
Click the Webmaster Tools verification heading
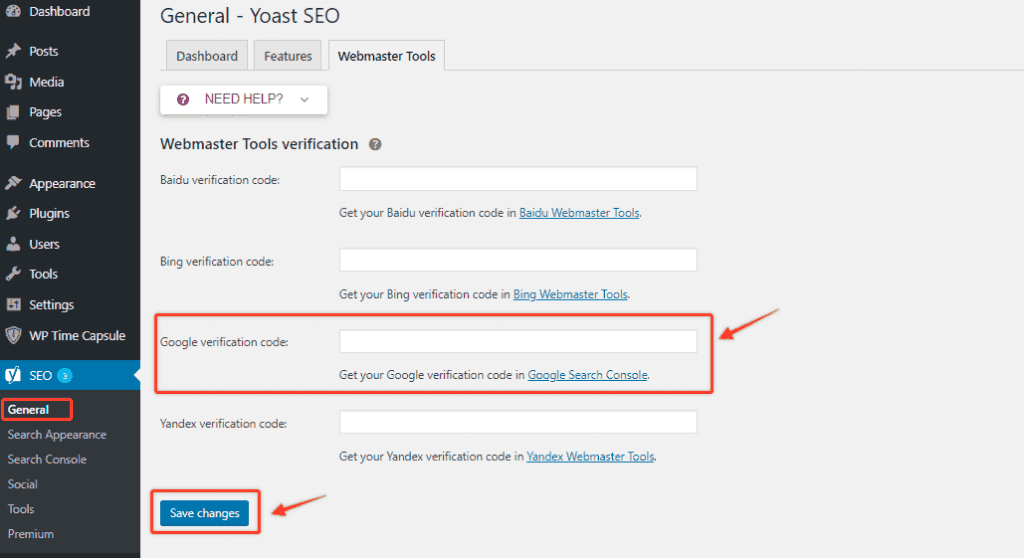click(x=259, y=144)
